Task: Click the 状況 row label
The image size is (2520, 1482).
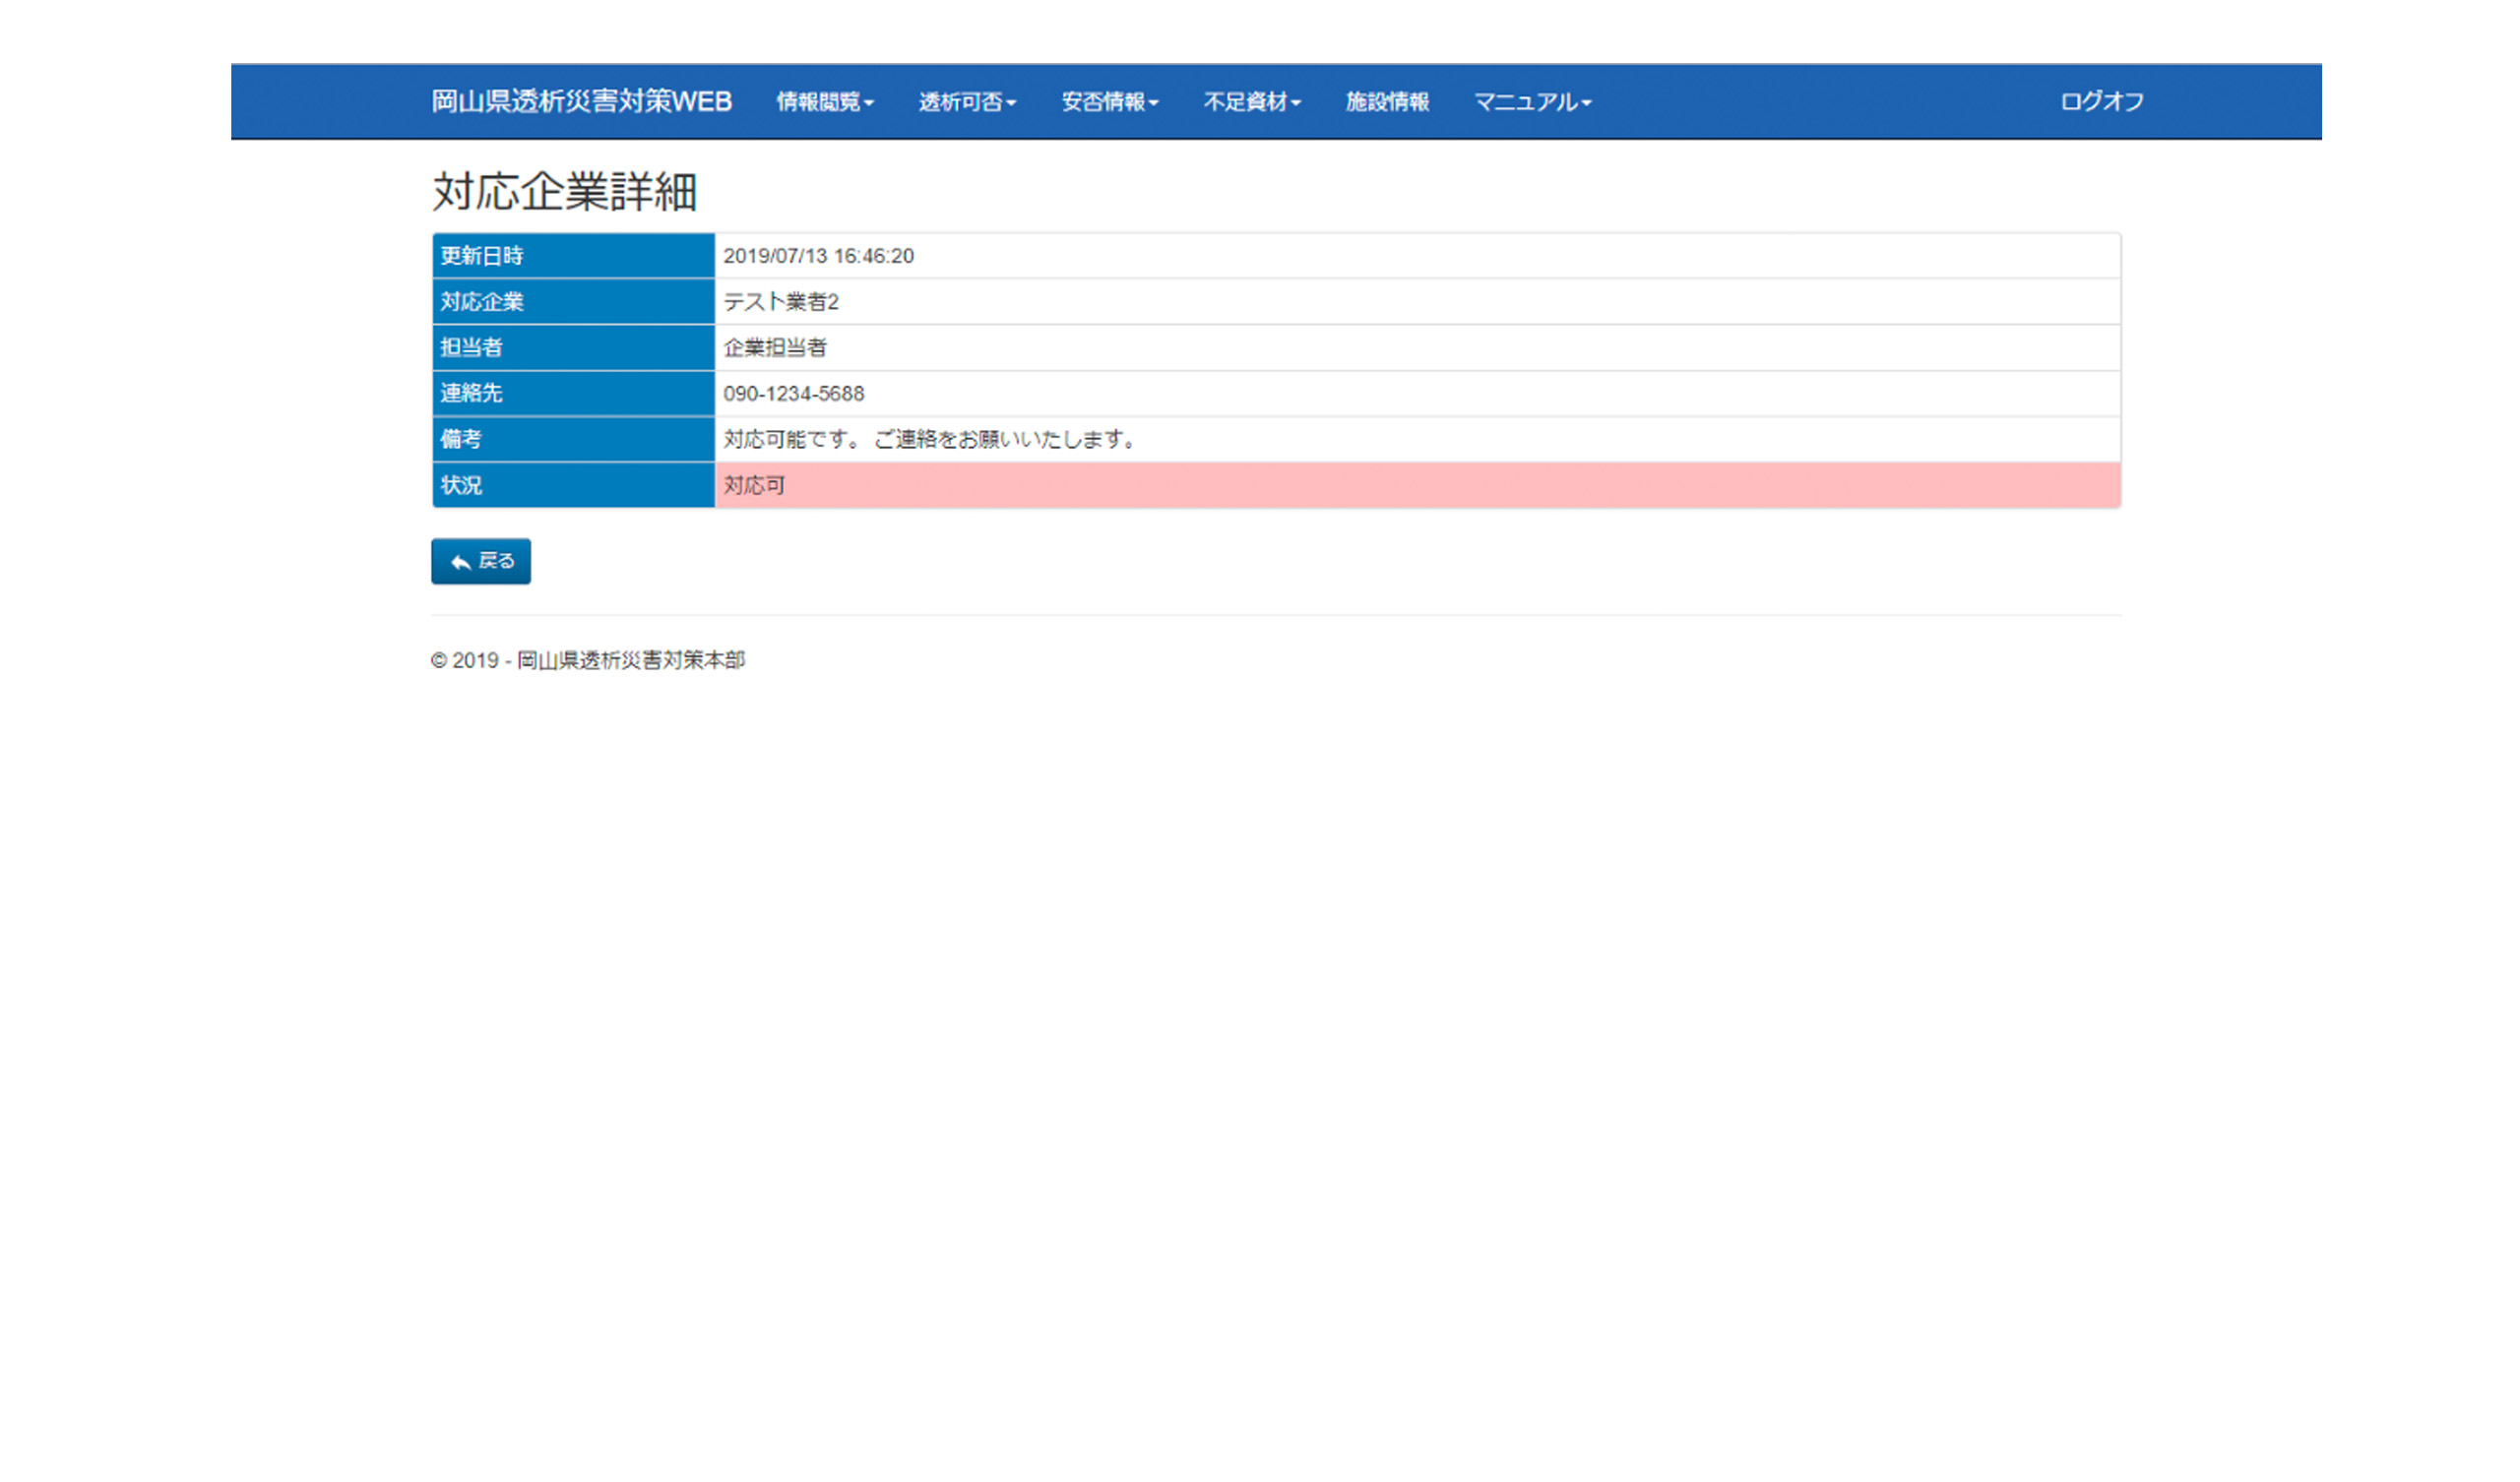Action: (462, 486)
